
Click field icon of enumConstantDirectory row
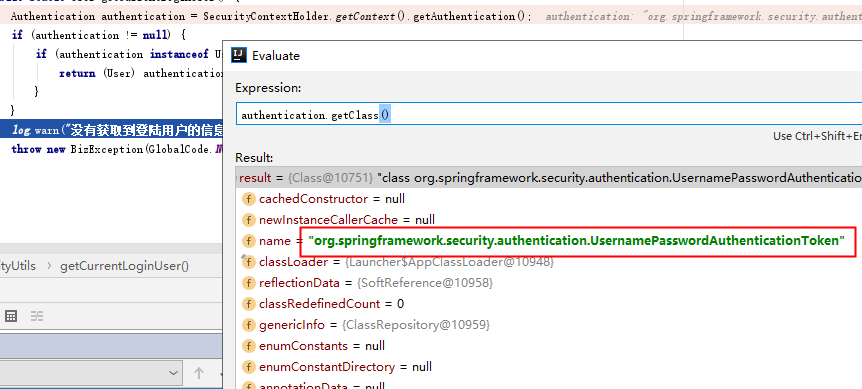point(248,367)
